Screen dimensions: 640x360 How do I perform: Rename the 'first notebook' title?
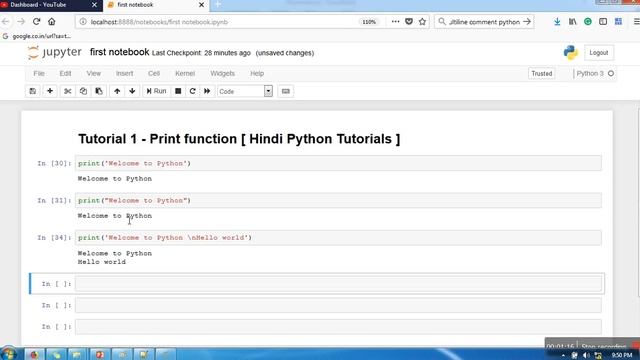pos(120,52)
